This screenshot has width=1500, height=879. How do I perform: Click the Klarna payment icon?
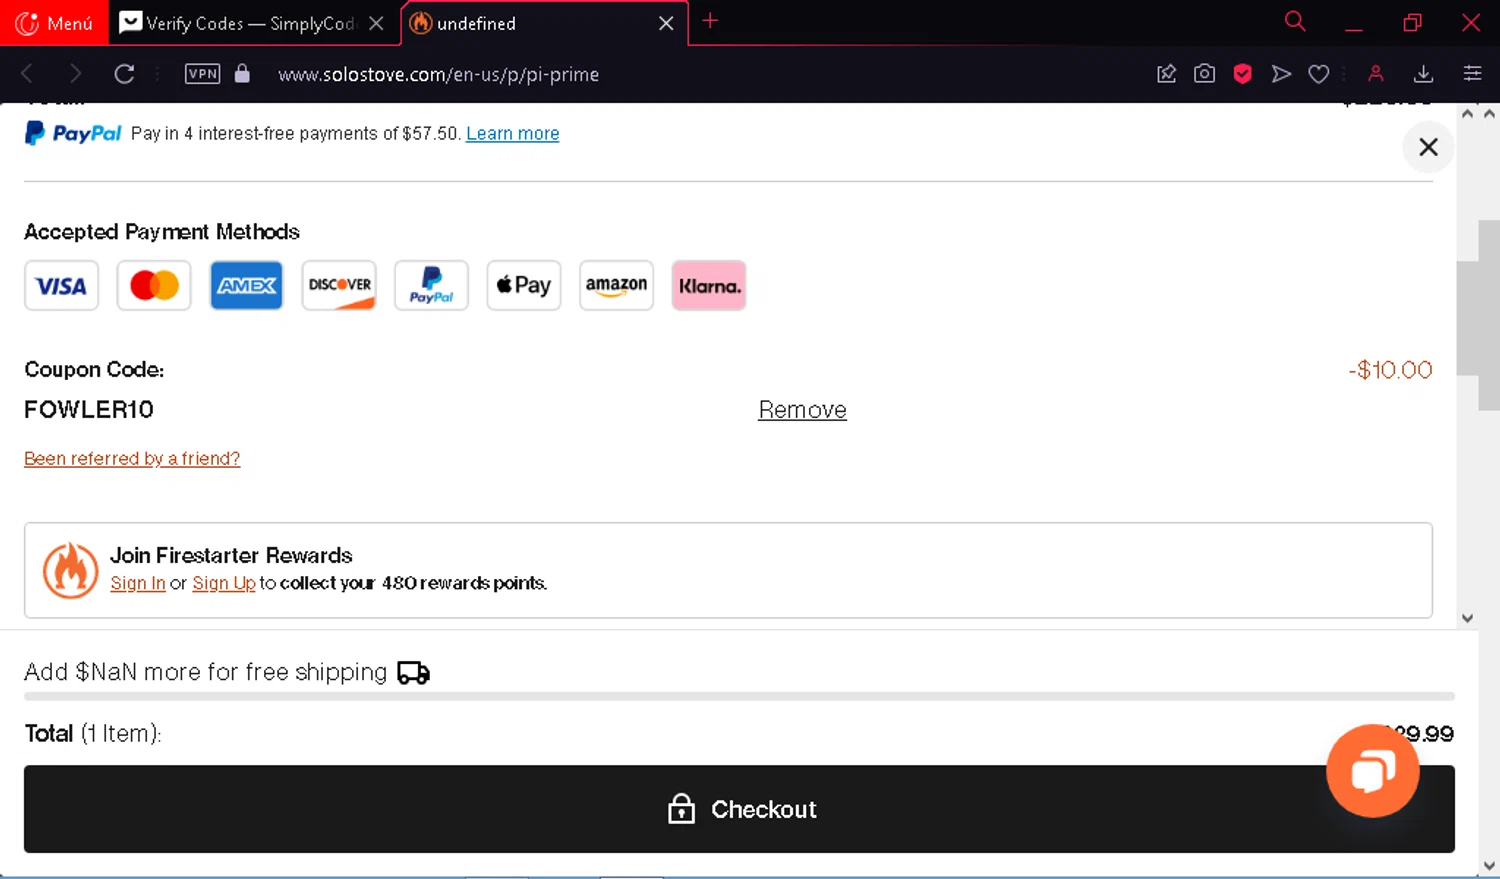(x=709, y=286)
